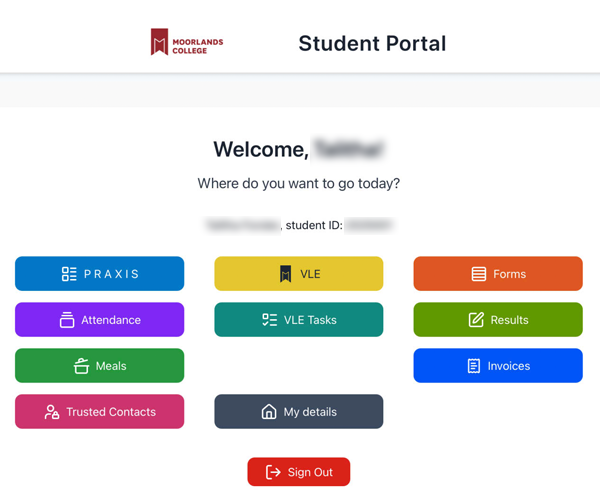
Task: Click the Moorlands College logo
Action: coord(187,42)
